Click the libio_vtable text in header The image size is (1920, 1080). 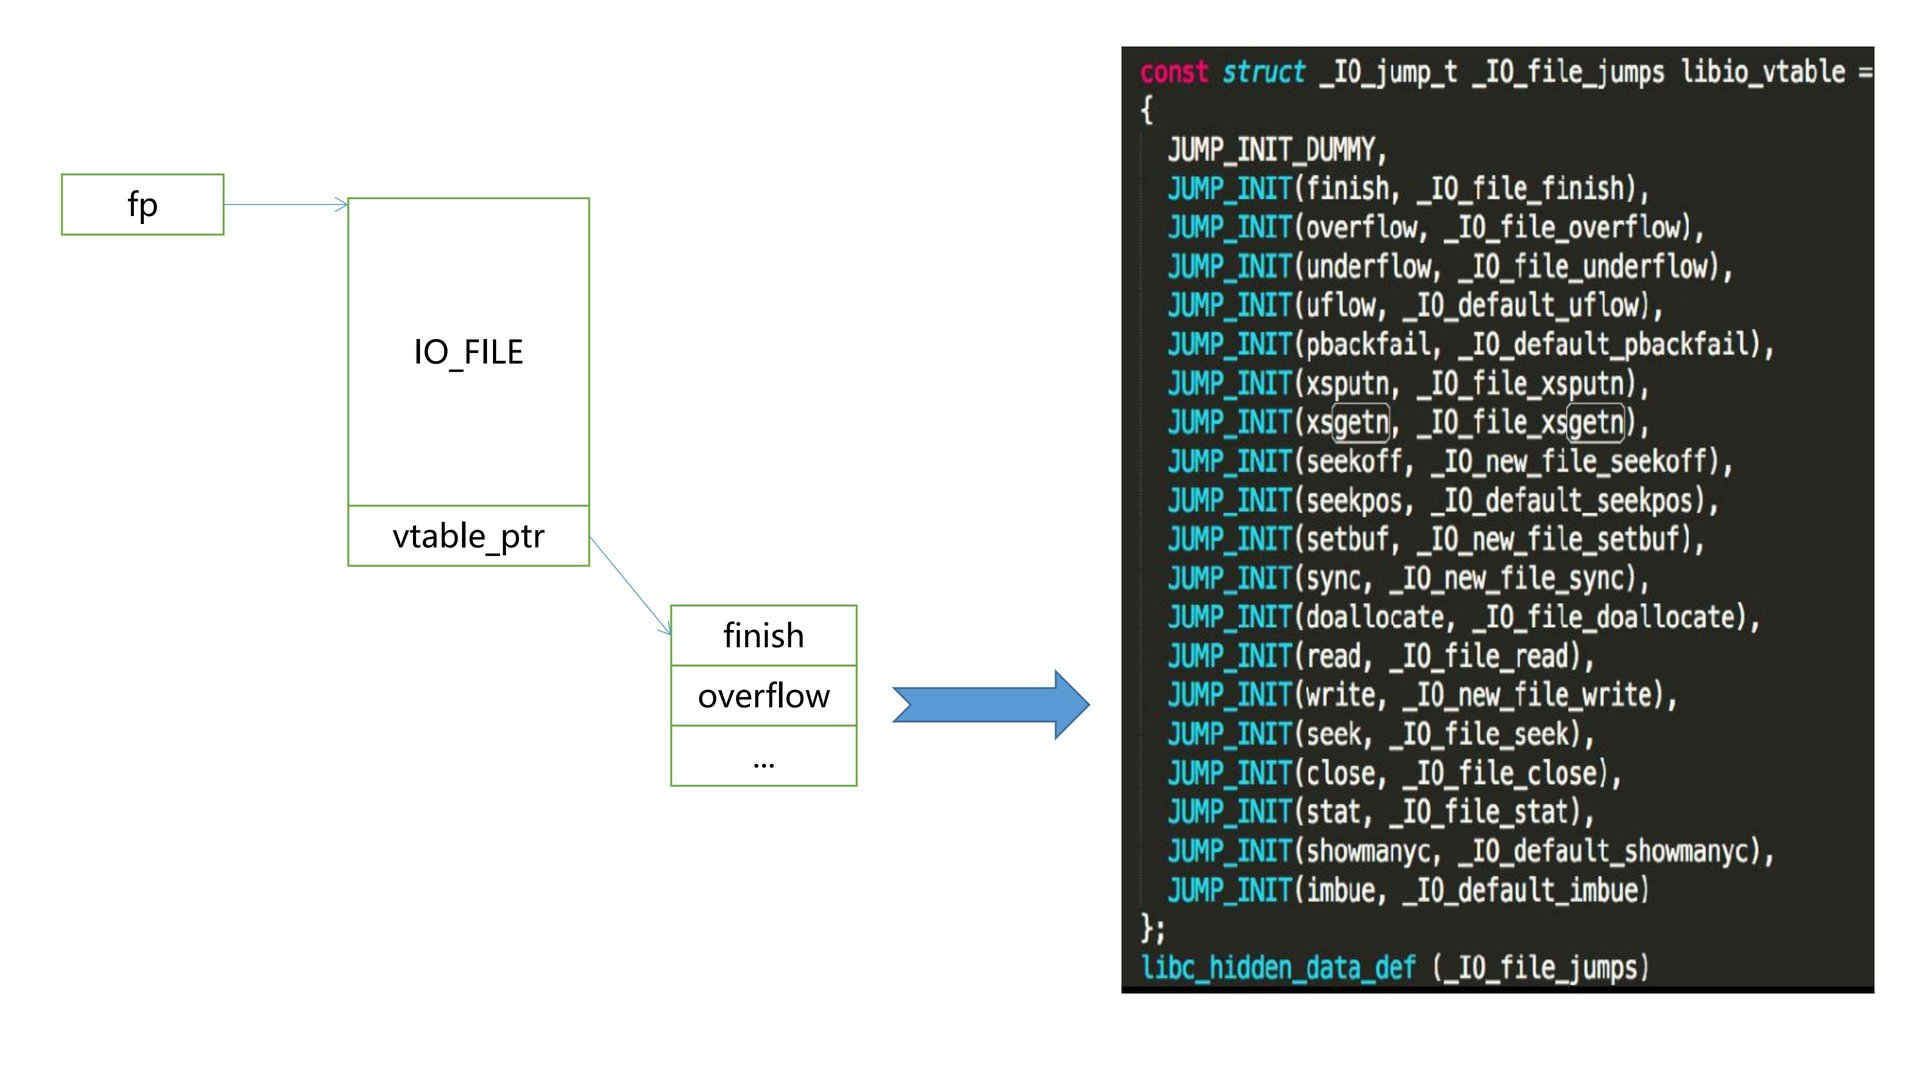[1762, 72]
